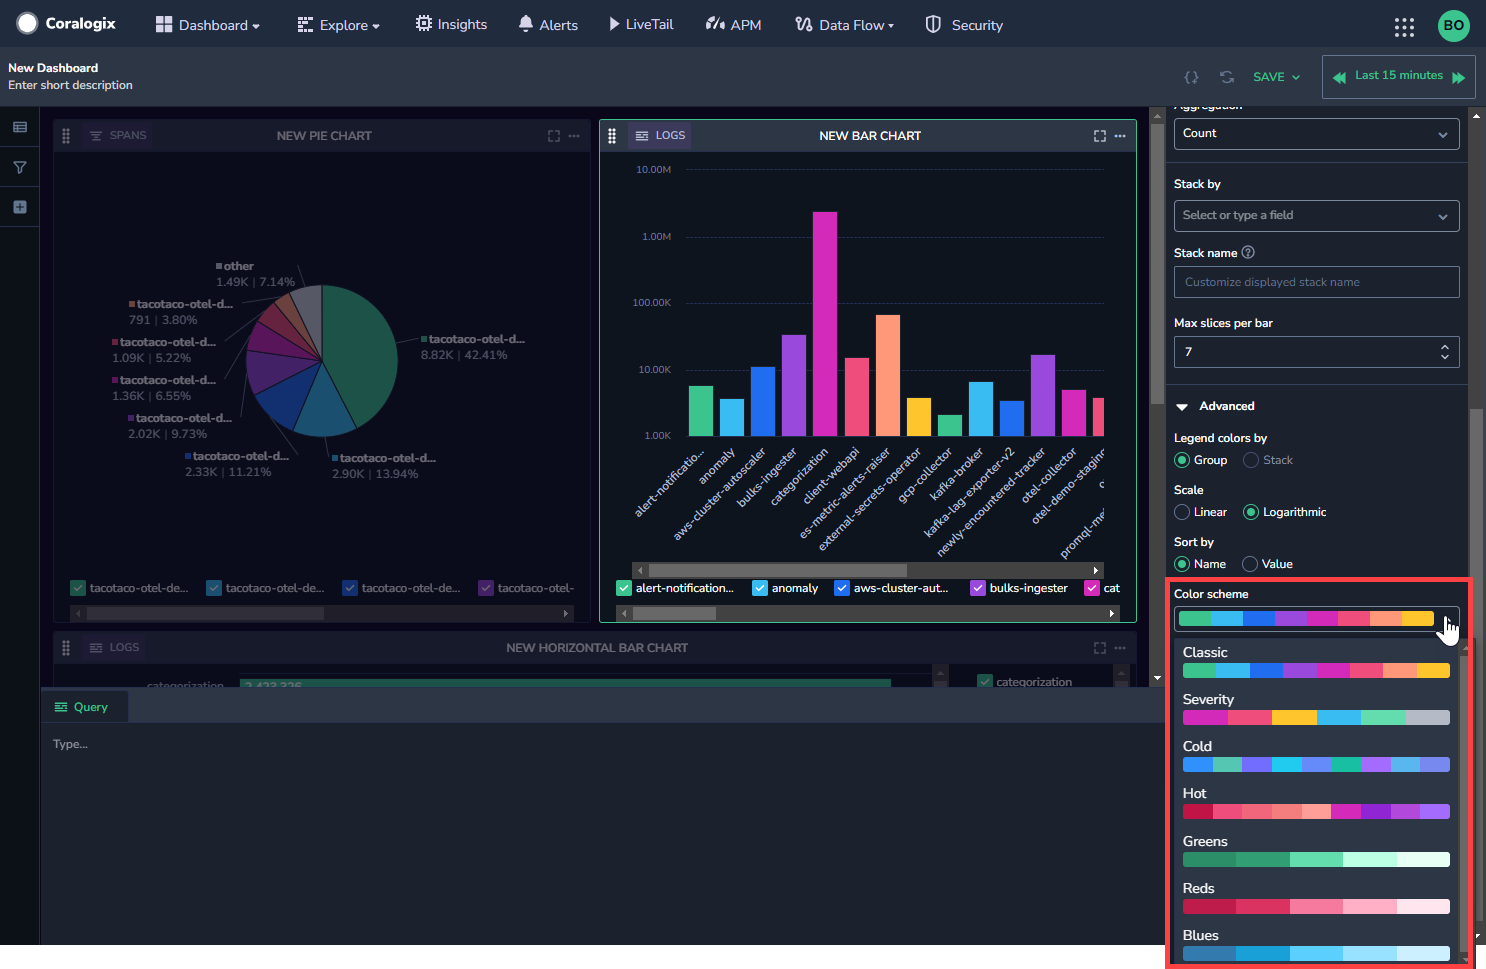Open LiveTail from top navigation
This screenshot has height=969, width=1486.
(641, 24)
